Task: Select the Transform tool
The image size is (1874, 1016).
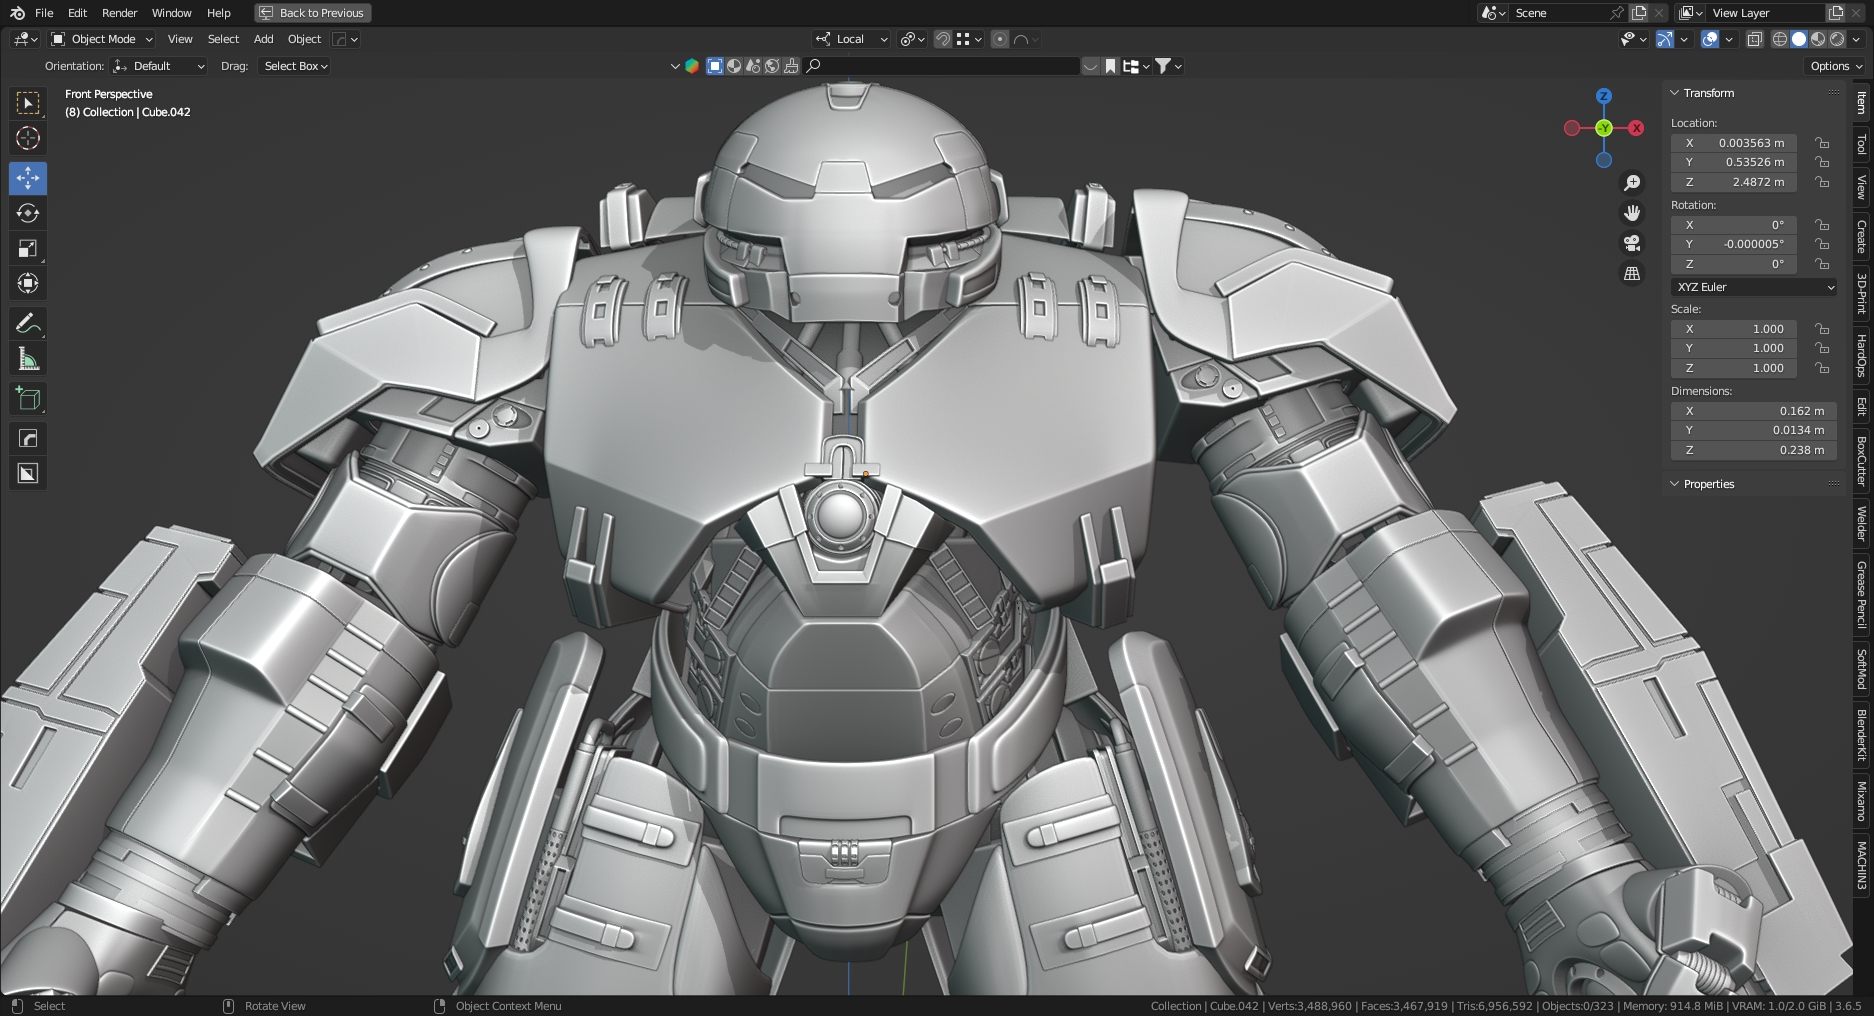Action: 28,283
